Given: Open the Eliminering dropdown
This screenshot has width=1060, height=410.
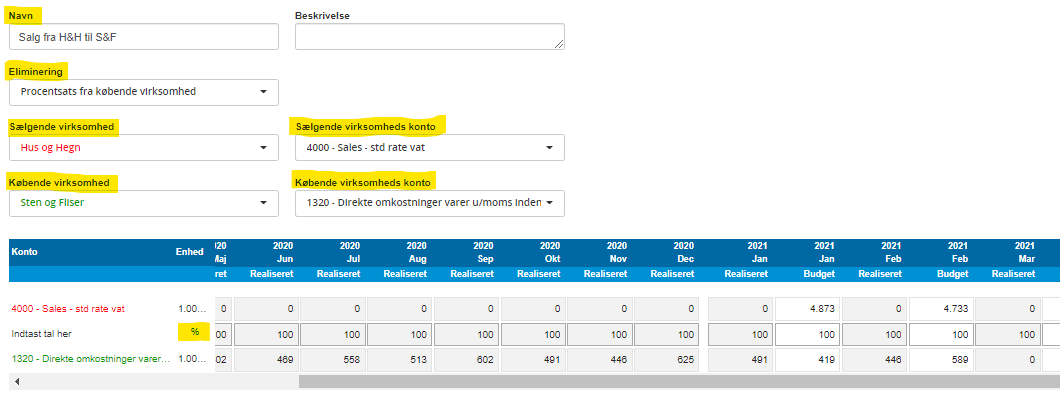Looking at the screenshot, I should [143, 92].
